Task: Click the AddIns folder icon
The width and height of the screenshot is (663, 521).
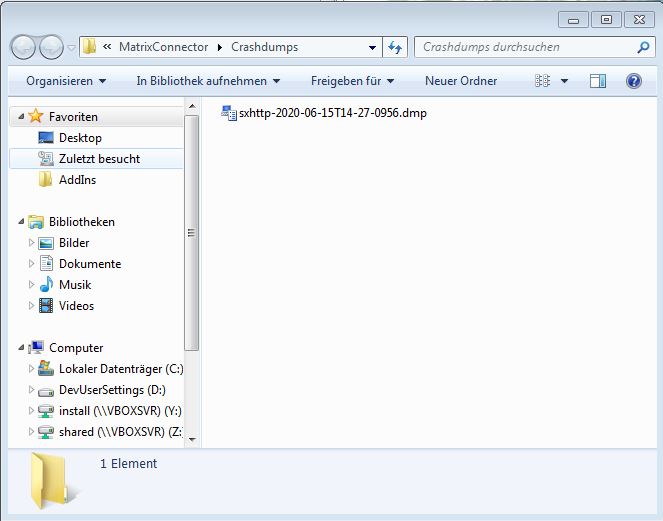Action: click(45, 179)
